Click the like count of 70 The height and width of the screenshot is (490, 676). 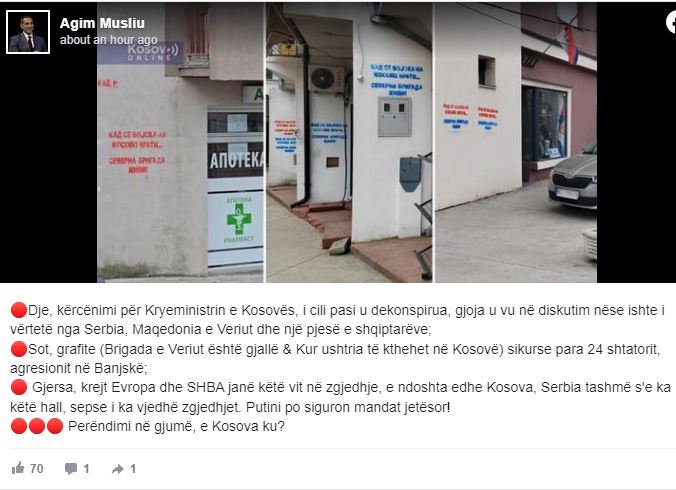[x=37, y=469]
